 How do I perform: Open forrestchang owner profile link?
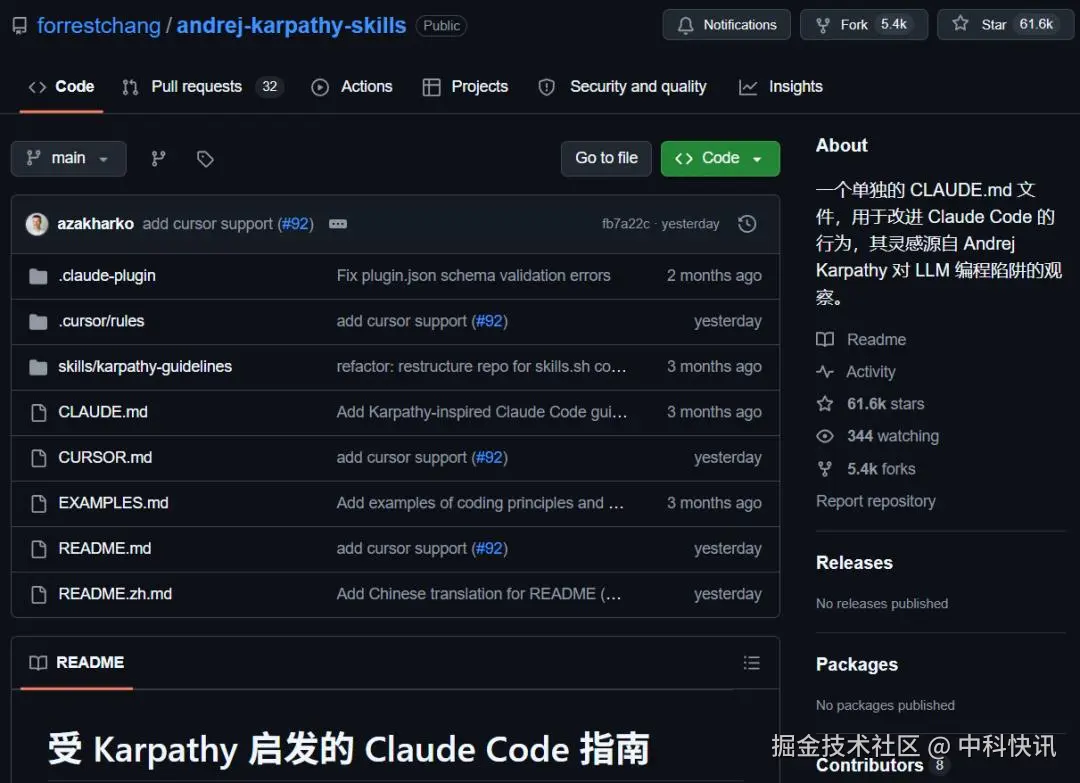click(98, 25)
